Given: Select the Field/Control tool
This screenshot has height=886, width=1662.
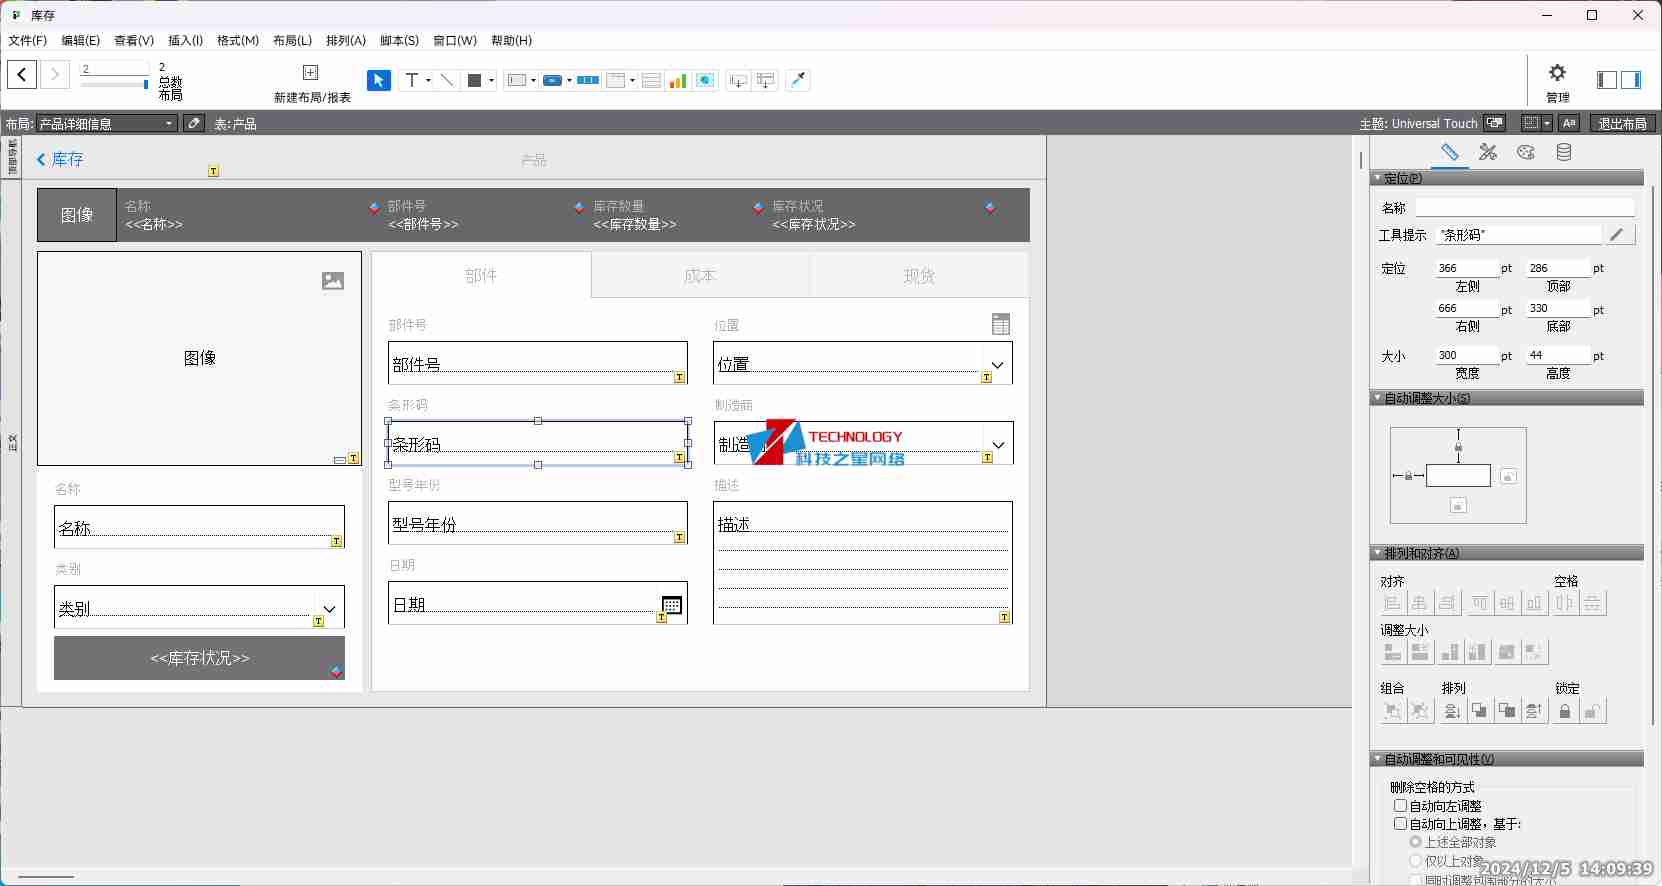Looking at the screenshot, I should [x=517, y=80].
